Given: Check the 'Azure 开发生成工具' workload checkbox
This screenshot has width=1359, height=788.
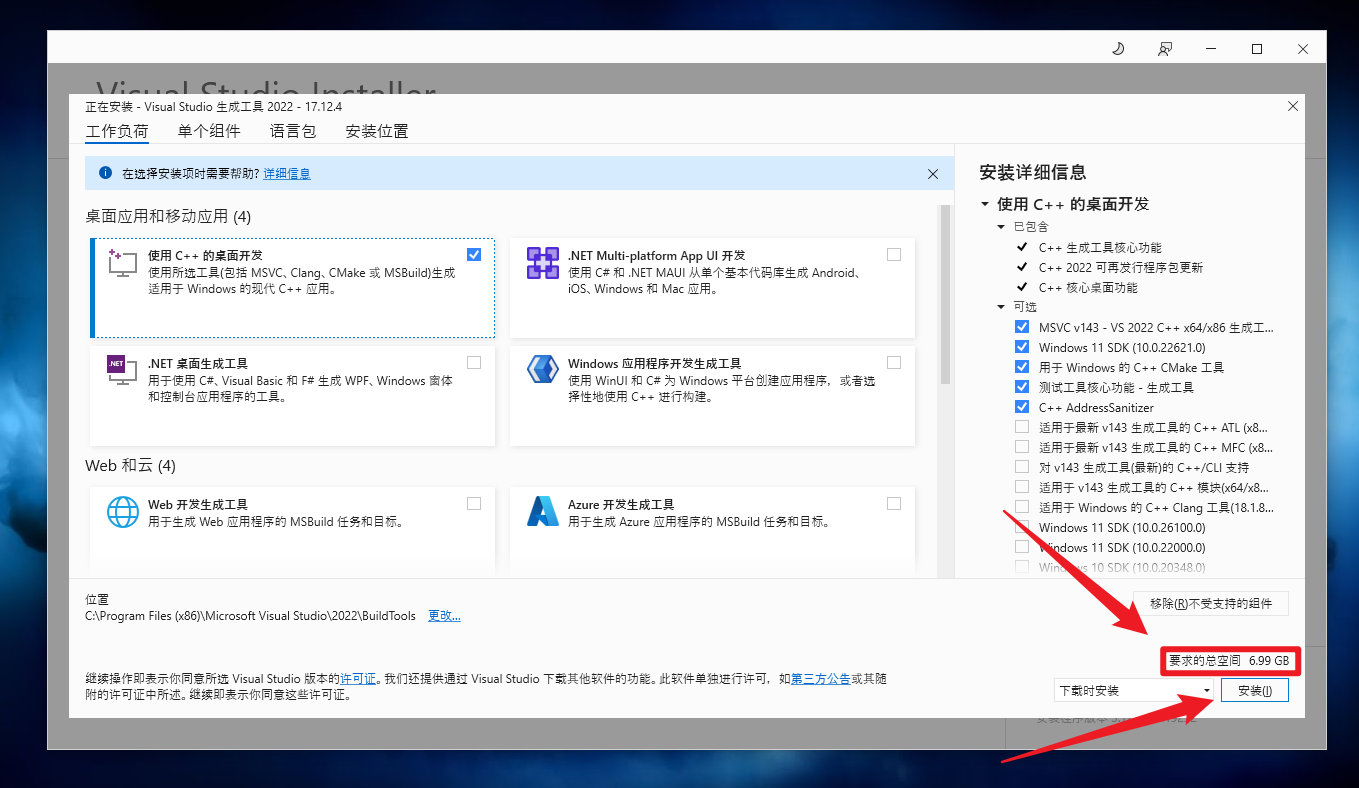Looking at the screenshot, I should click(894, 504).
